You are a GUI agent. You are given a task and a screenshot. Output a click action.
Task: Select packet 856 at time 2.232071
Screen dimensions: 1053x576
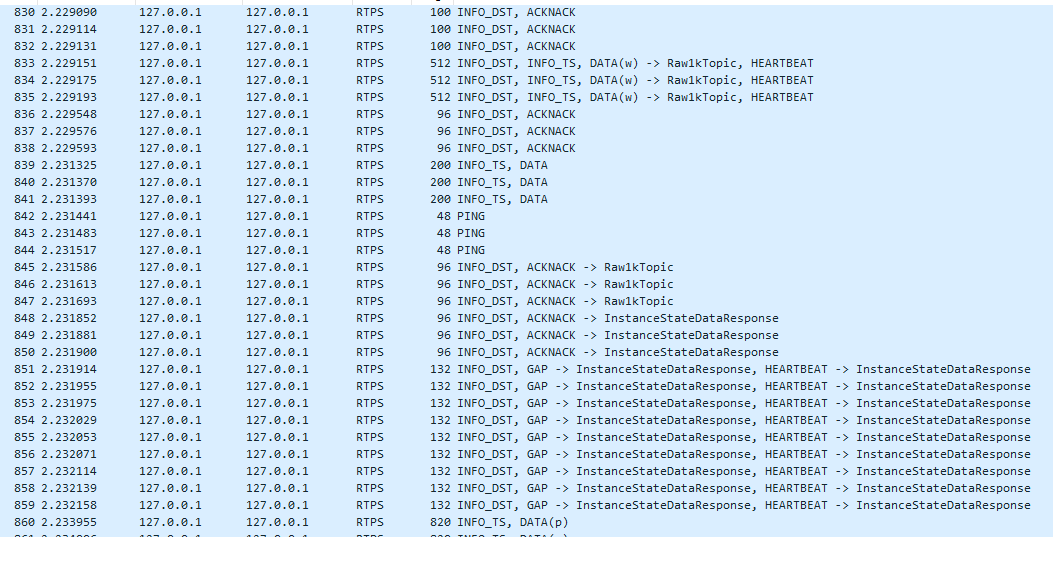pyautogui.click(x=526, y=454)
